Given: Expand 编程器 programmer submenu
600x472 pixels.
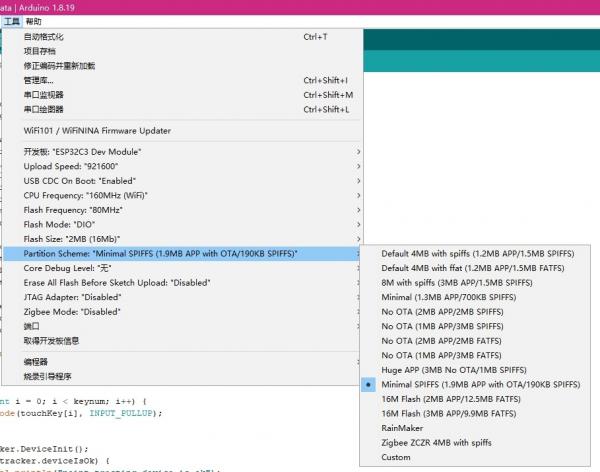Looking at the screenshot, I should 182,362.
